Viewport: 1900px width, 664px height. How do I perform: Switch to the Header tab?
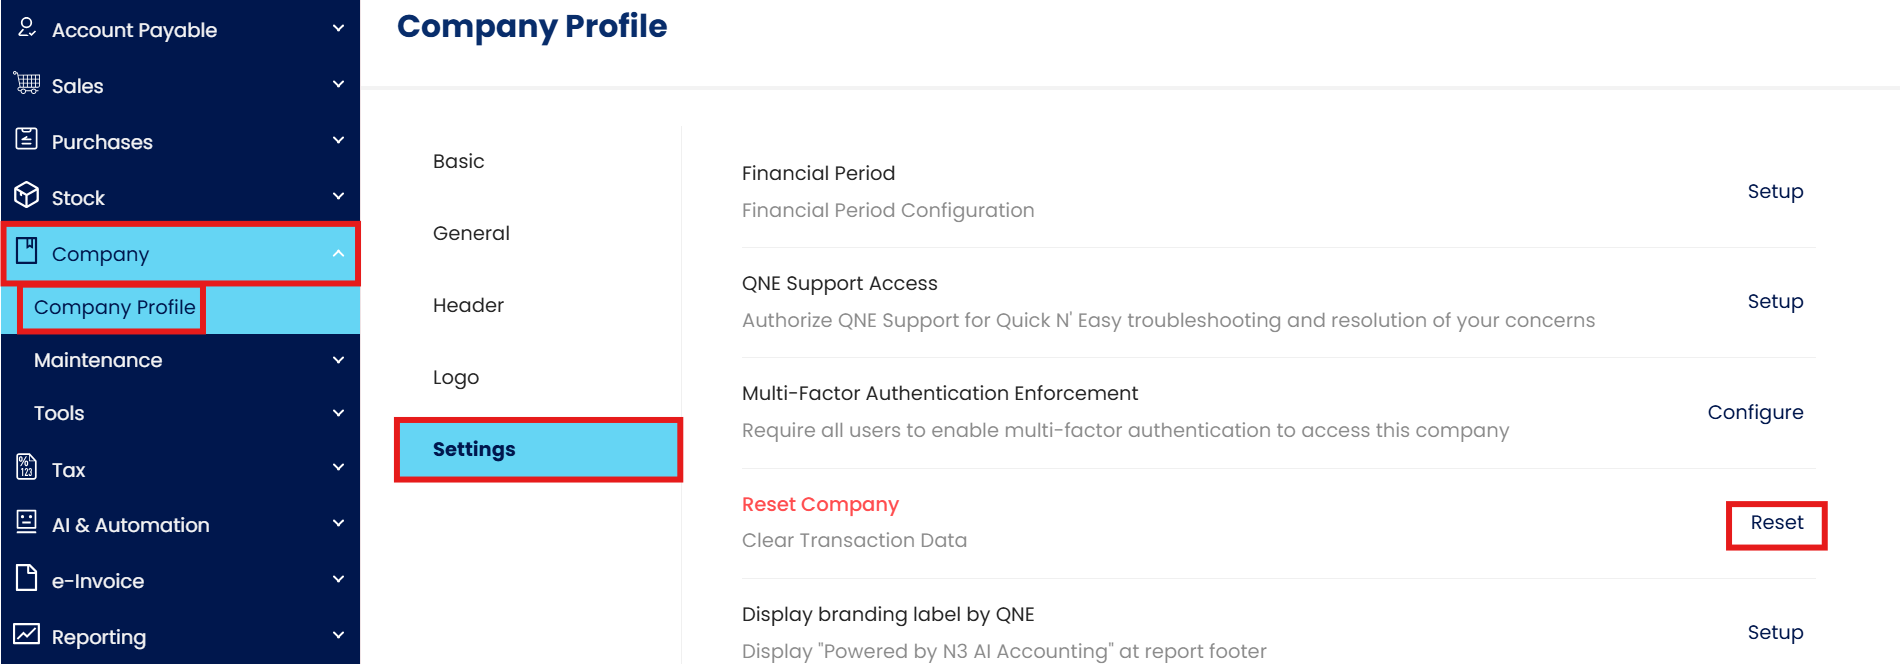pos(468,305)
